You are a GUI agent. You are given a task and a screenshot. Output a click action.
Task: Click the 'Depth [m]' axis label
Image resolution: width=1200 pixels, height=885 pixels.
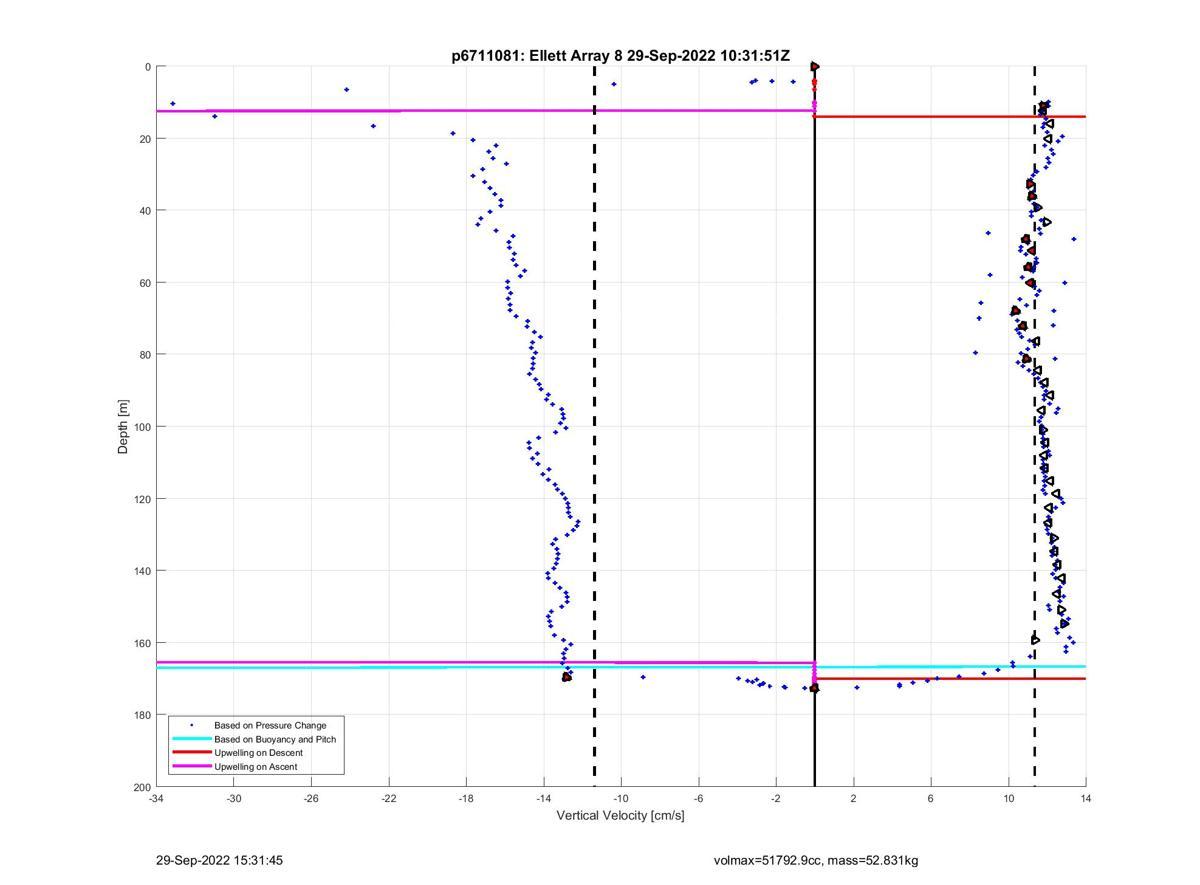tap(123, 427)
